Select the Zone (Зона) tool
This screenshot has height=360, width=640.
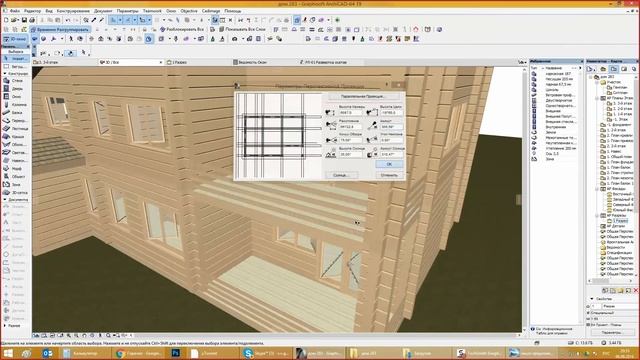[15, 184]
